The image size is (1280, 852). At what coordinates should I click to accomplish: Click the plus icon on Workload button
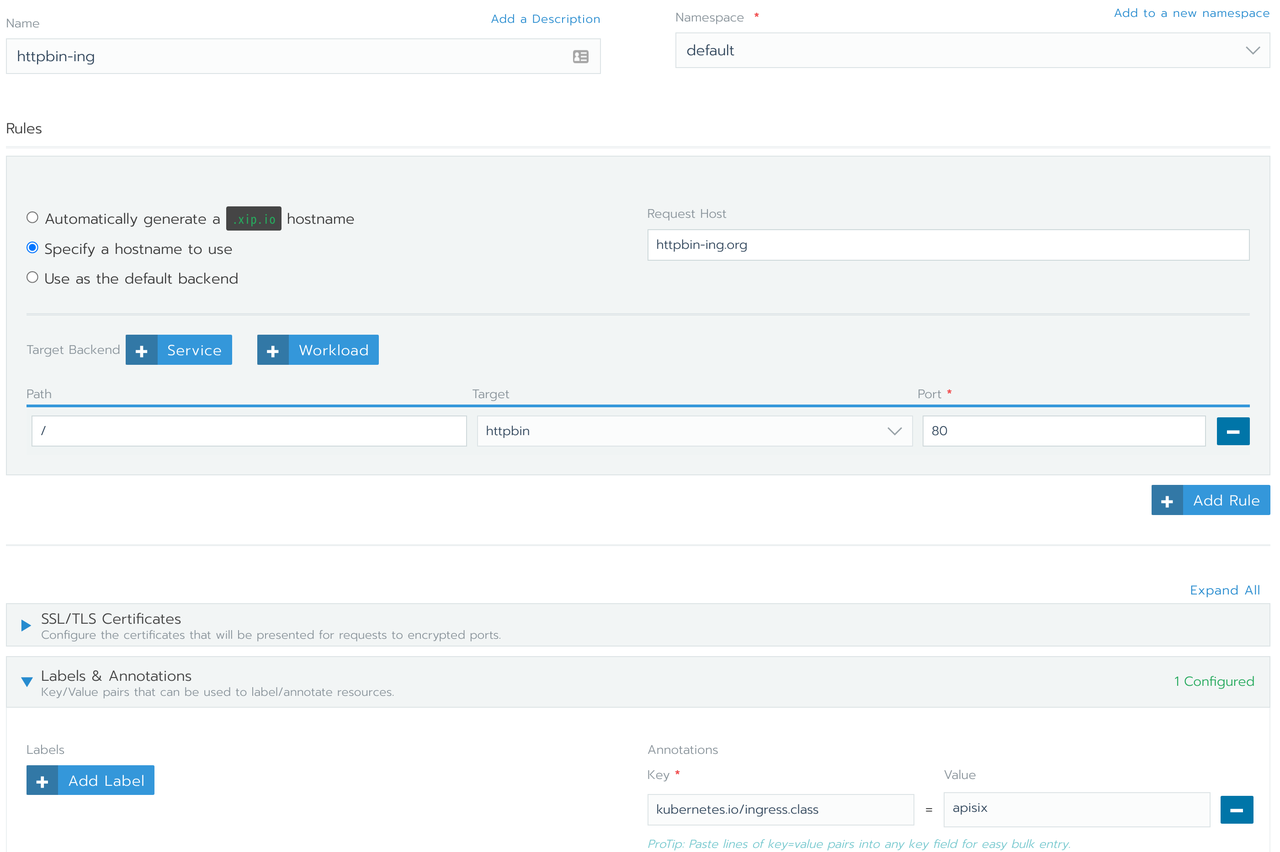tap(273, 351)
